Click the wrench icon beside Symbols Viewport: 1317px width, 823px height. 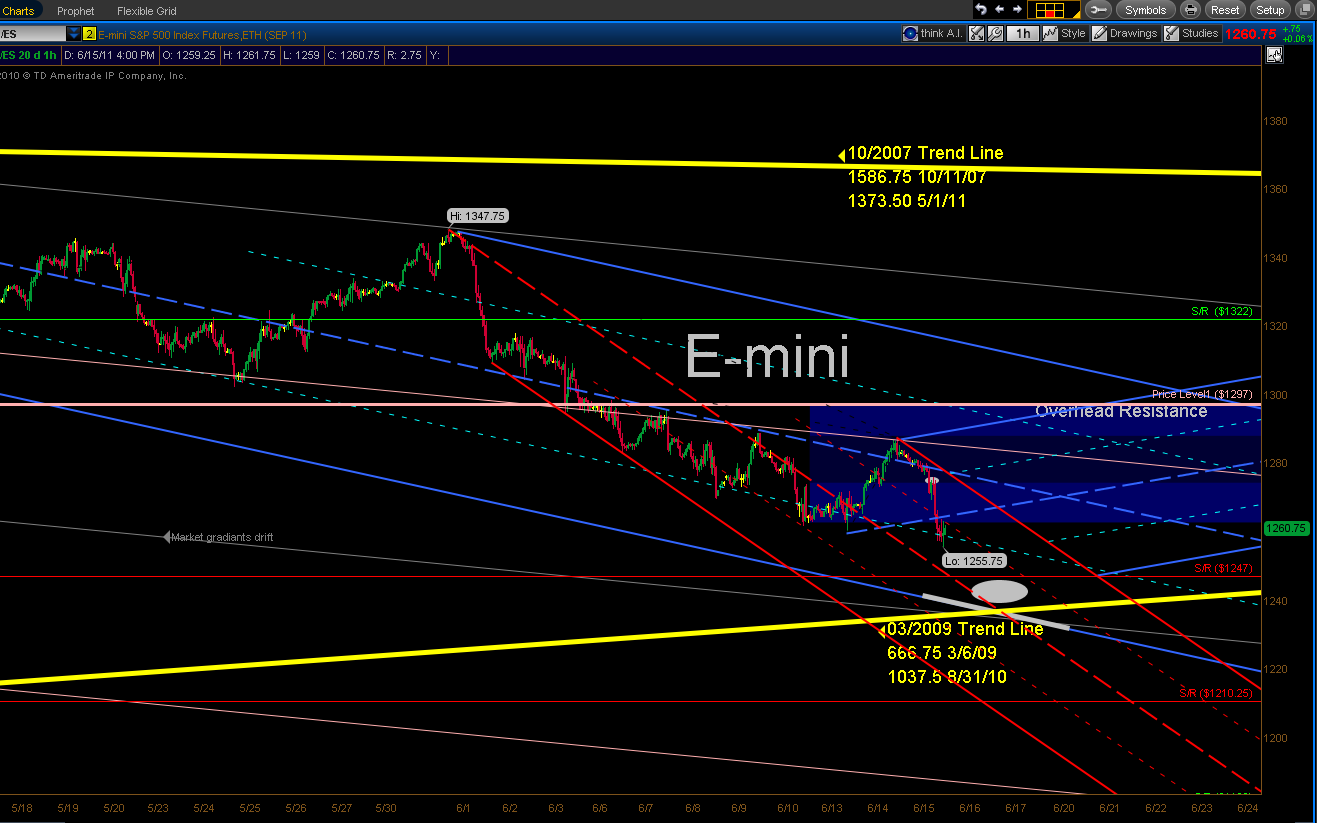(x=1098, y=10)
